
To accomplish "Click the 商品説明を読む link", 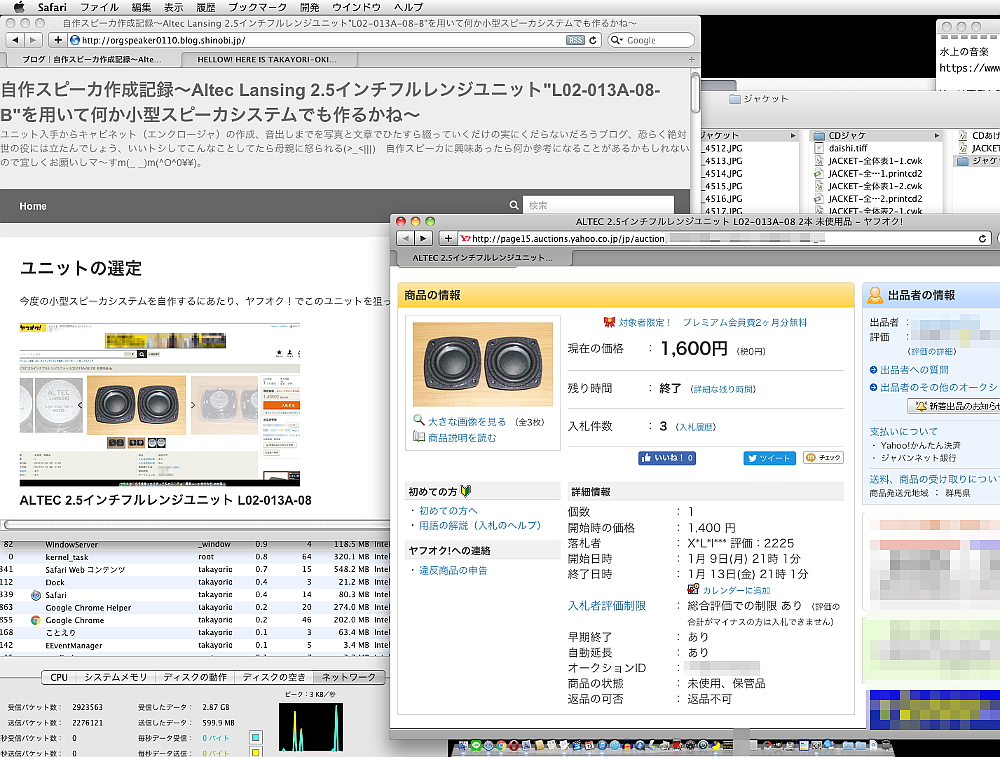I will pos(462,437).
